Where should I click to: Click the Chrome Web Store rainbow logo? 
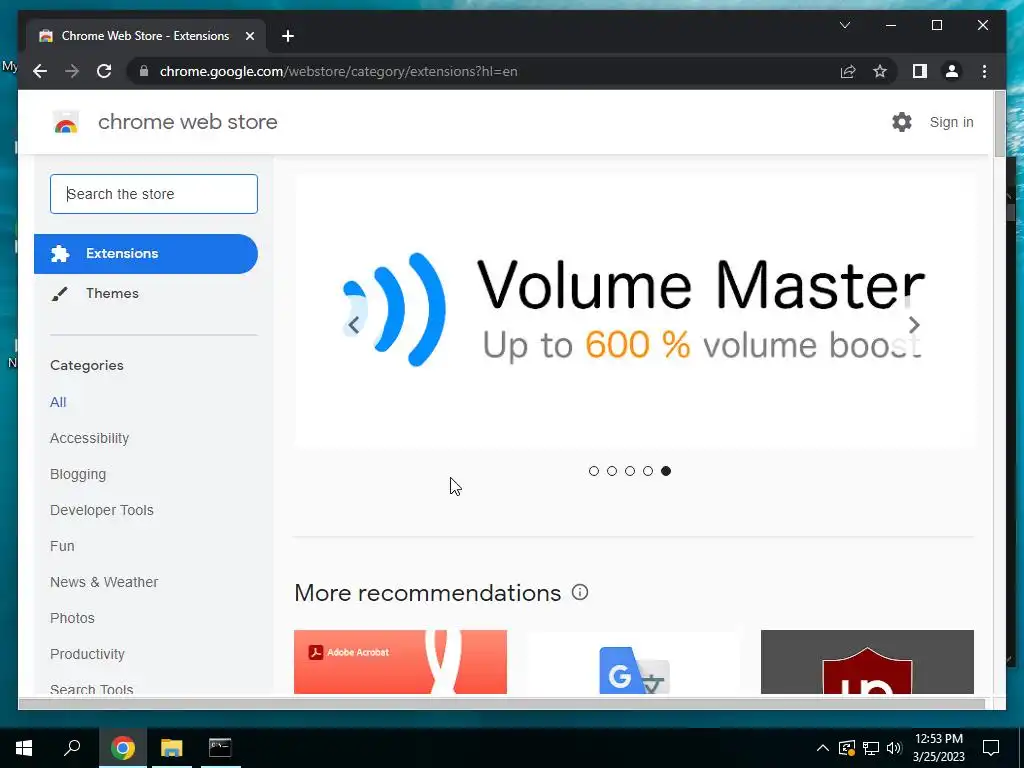coord(65,122)
